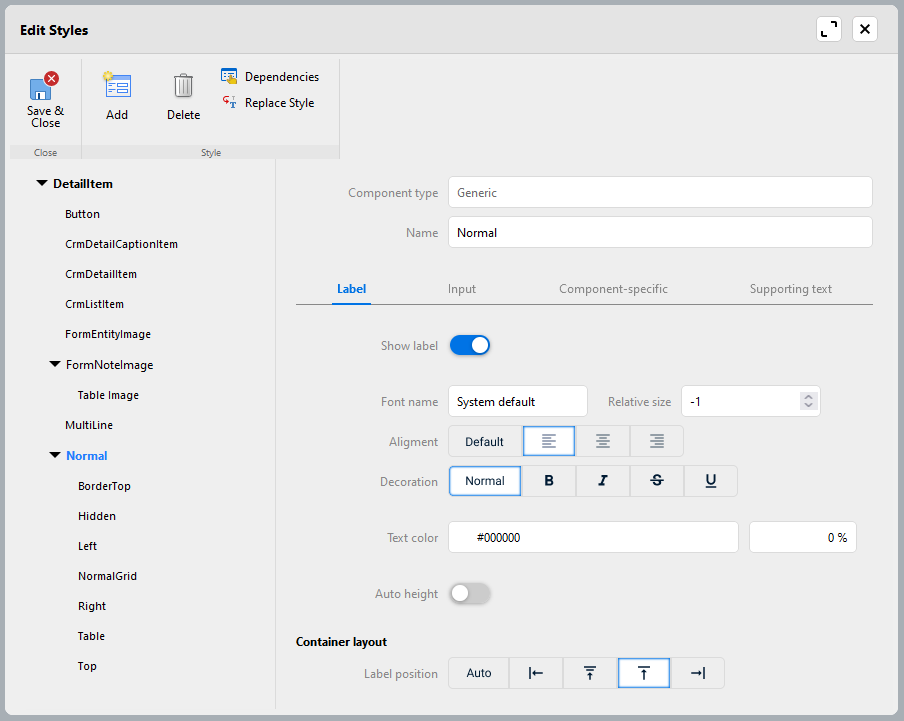Click the Delete trash icon

click(183, 86)
